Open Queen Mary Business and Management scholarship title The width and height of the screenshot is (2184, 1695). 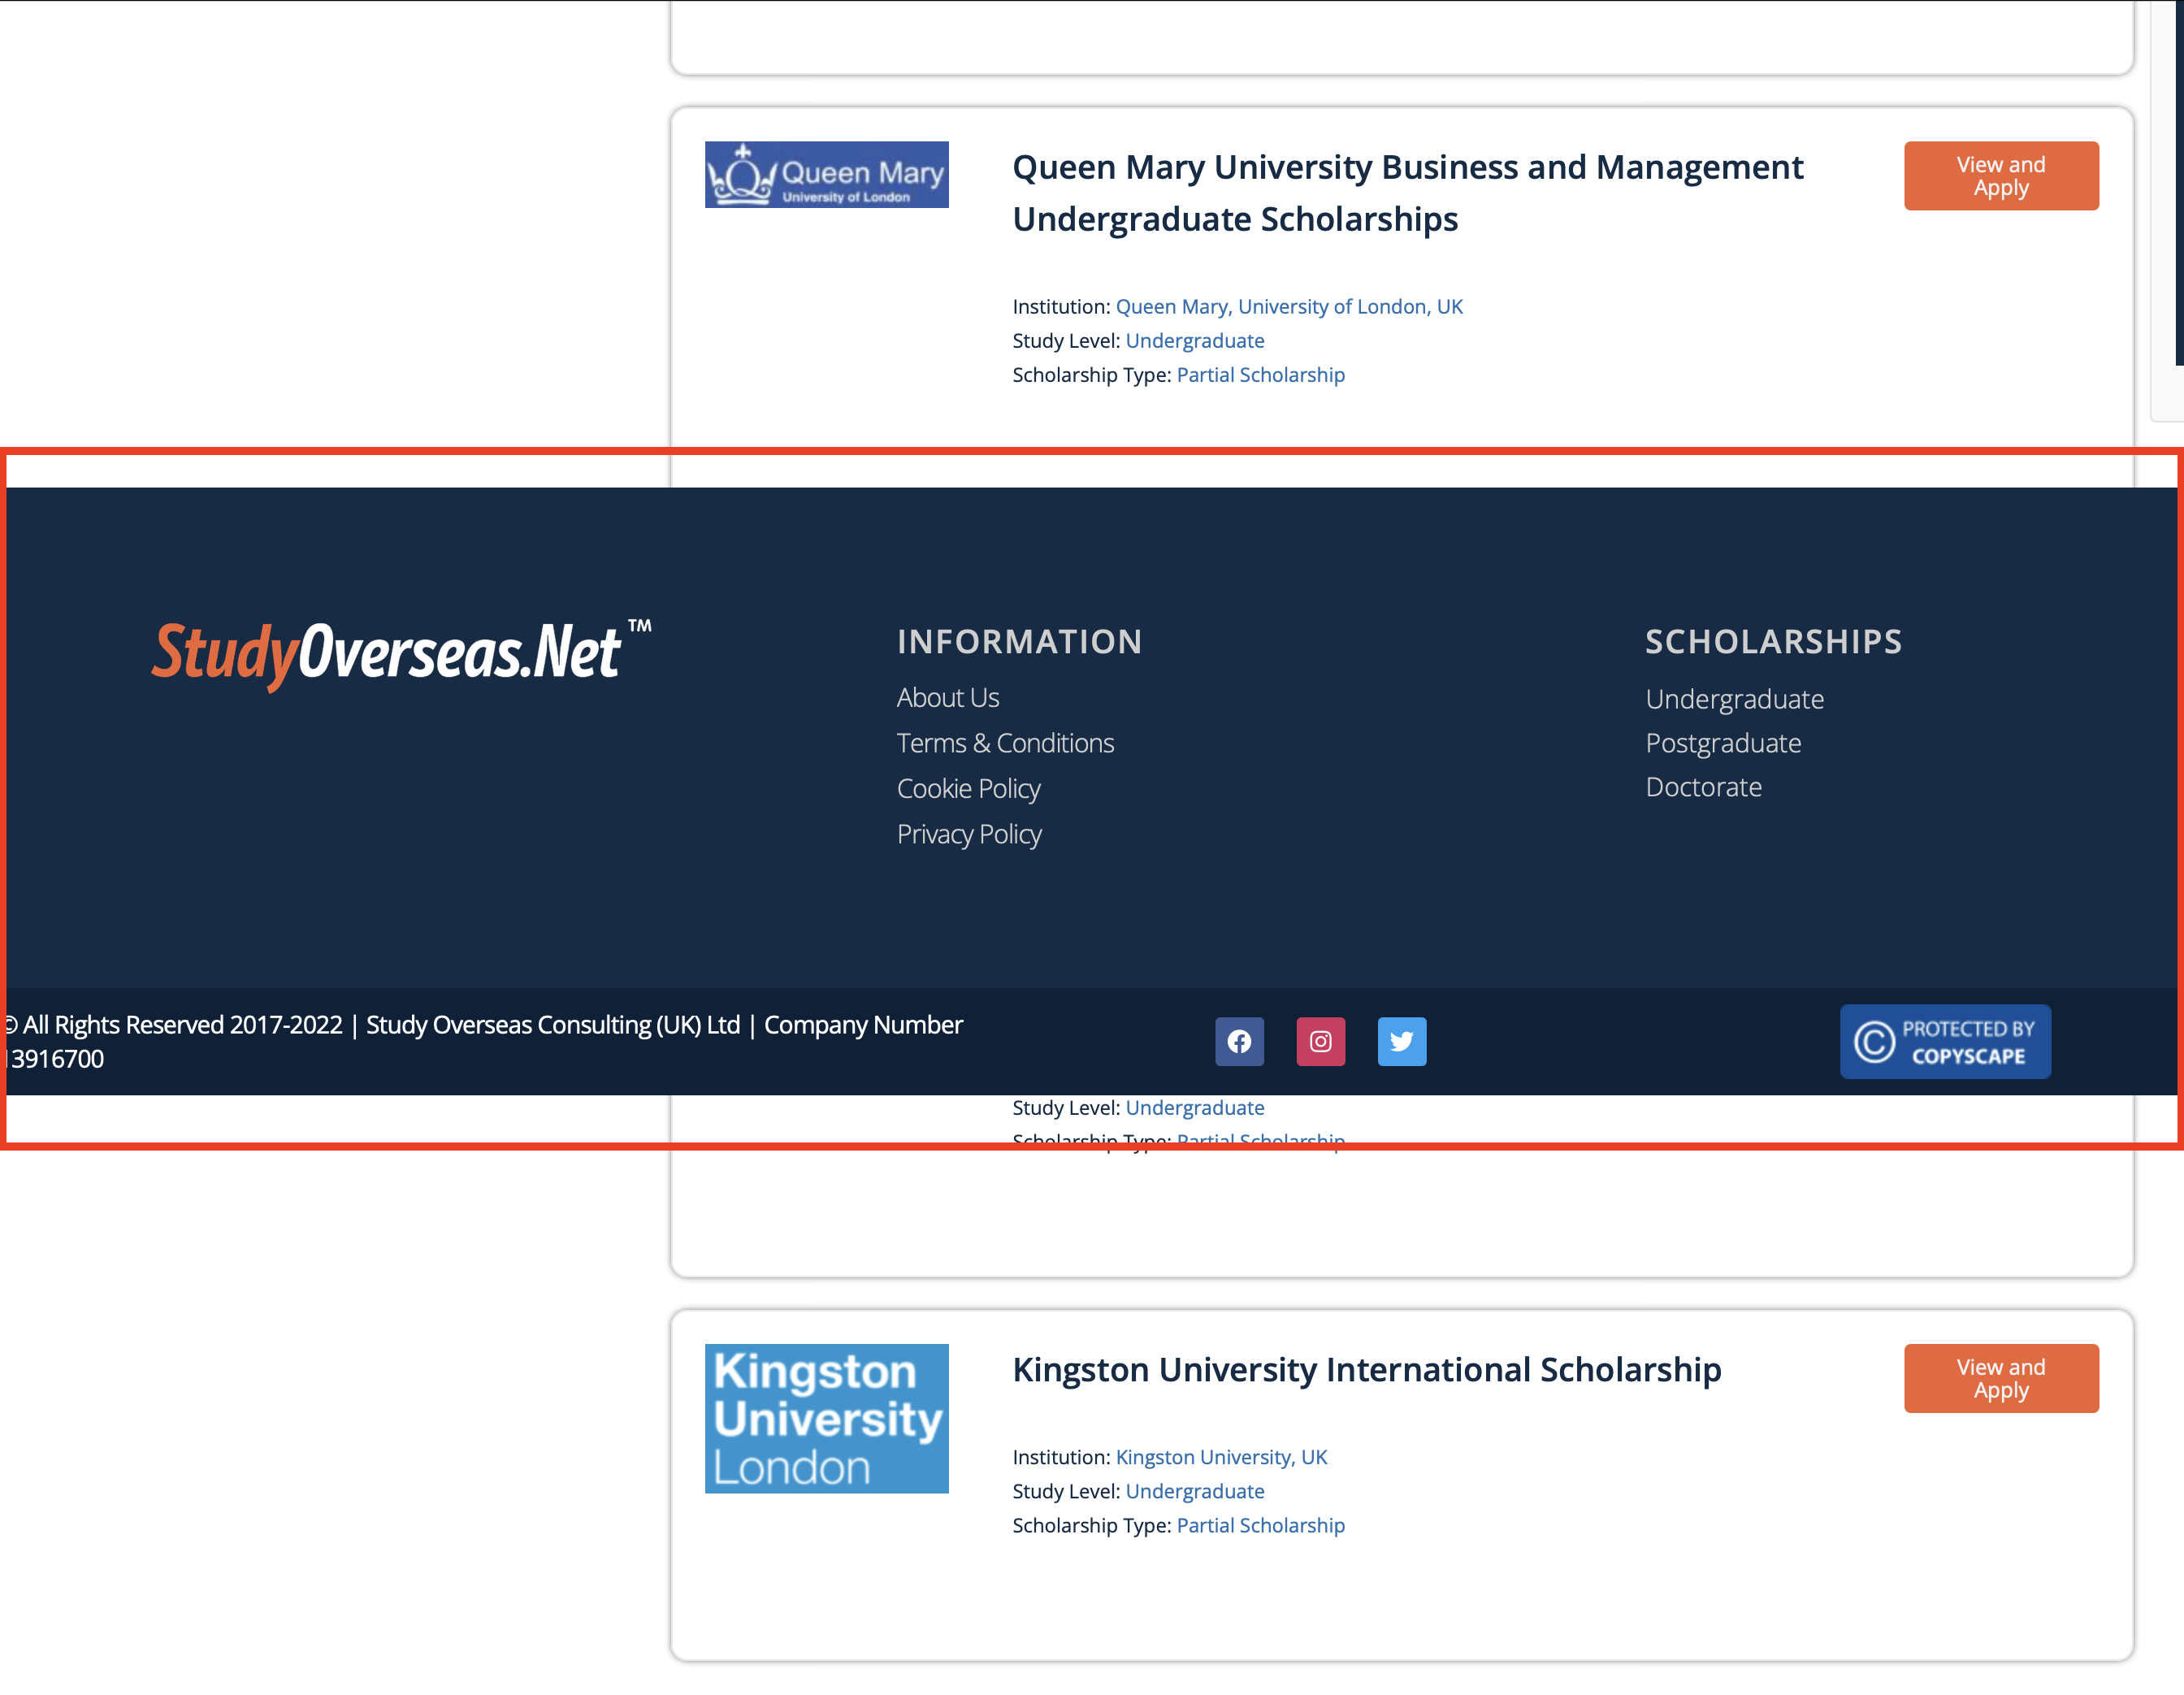(x=1407, y=193)
